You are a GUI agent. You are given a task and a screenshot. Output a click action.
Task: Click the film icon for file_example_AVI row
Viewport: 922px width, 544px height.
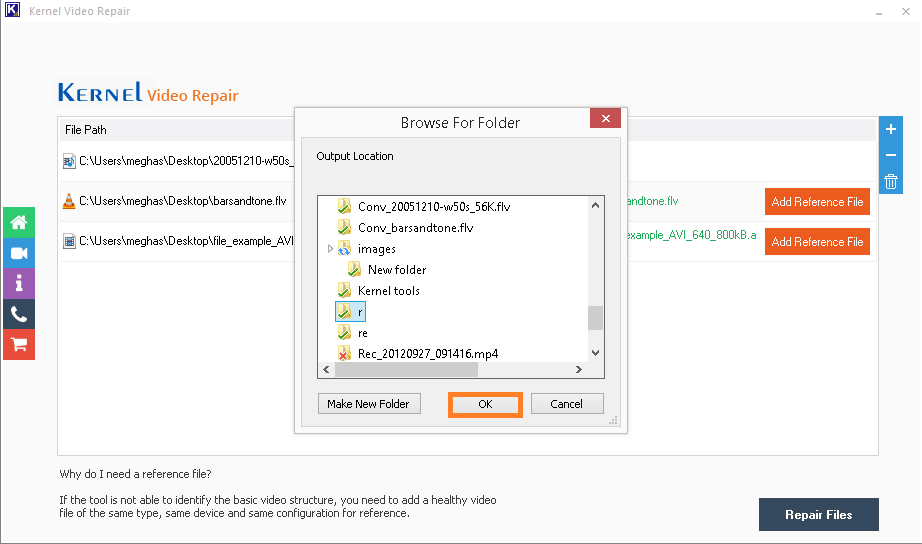point(69,241)
